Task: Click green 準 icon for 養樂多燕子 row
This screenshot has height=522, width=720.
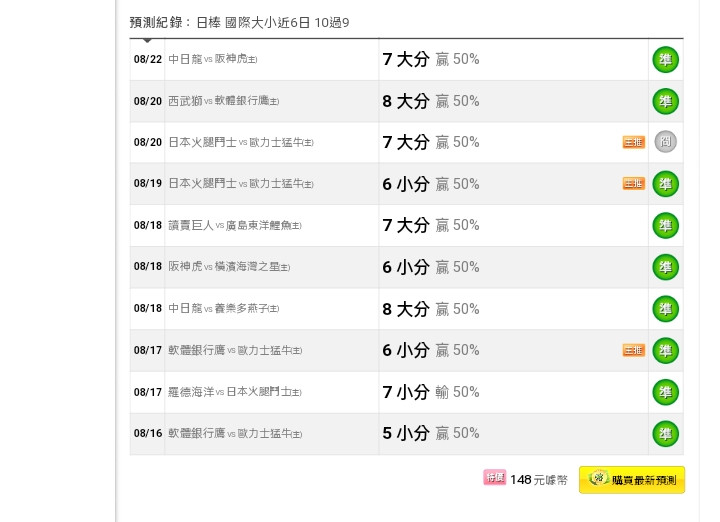Action: (665, 309)
